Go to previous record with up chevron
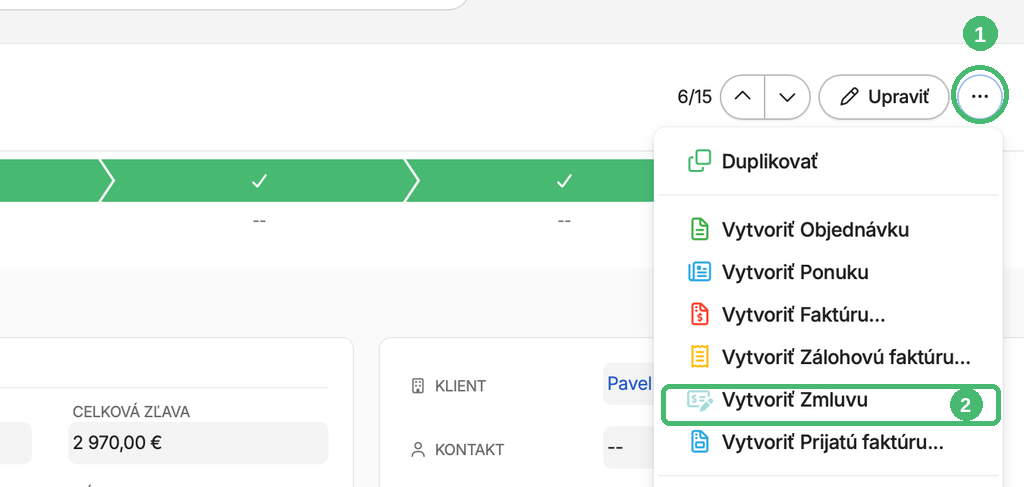The width and height of the screenshot is (1024, 487). tap(743, 97)
